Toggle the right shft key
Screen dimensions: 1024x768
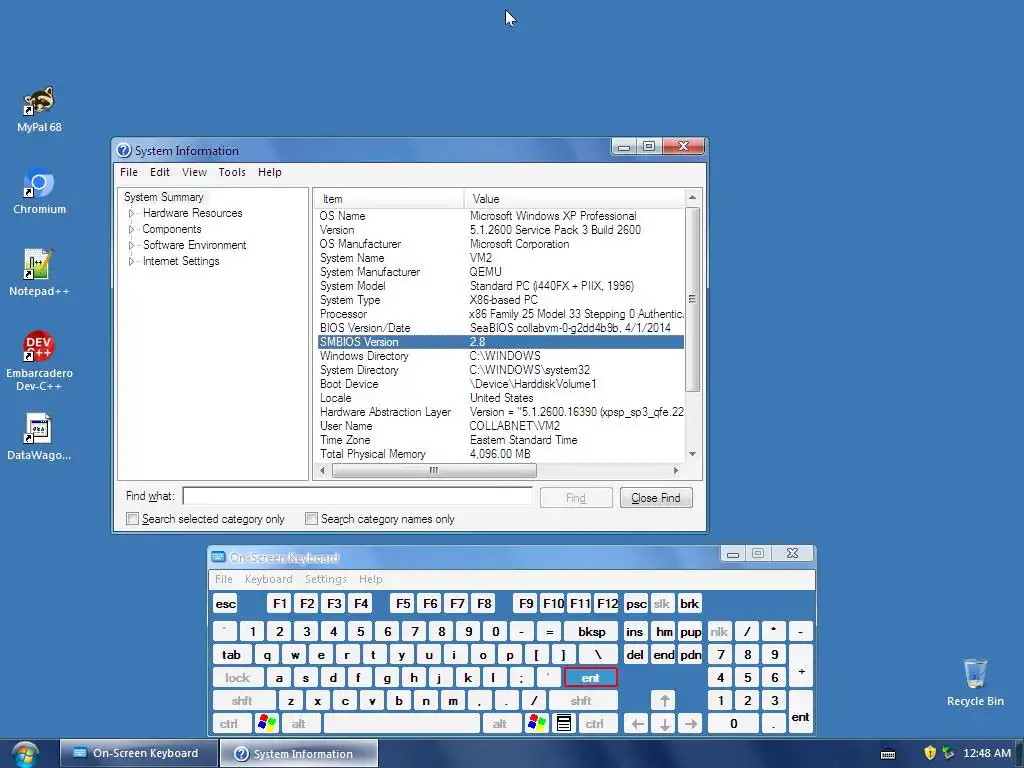tap(581, 701)
